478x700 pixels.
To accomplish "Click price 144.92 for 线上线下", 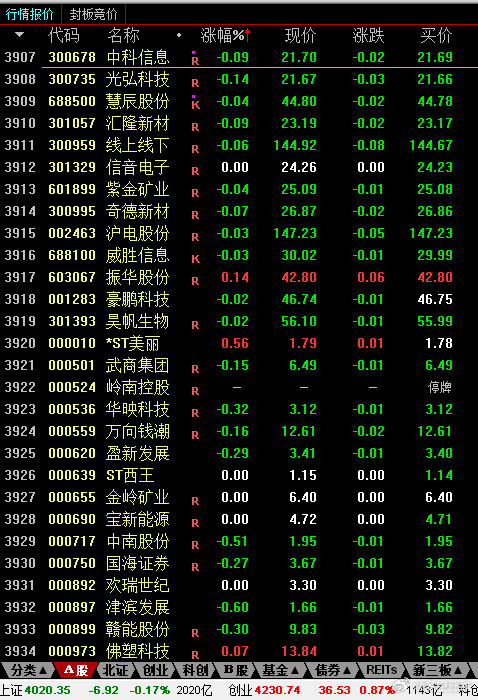I will click(x=295, y=146).
